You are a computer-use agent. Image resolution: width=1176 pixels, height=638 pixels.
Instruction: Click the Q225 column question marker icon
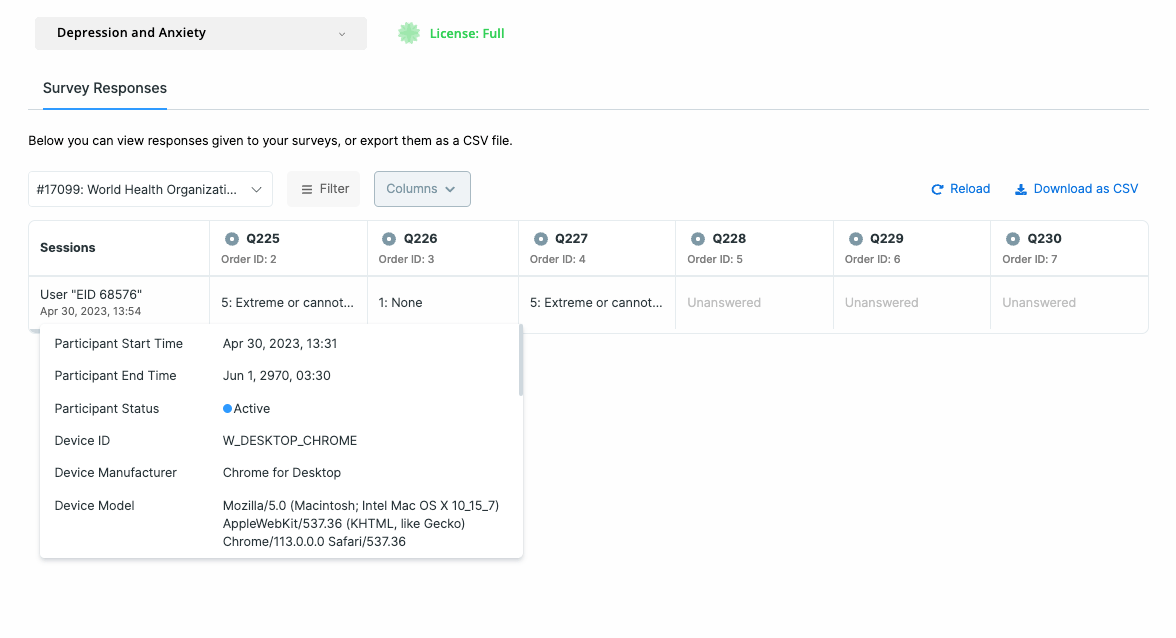tap(231, 238)
